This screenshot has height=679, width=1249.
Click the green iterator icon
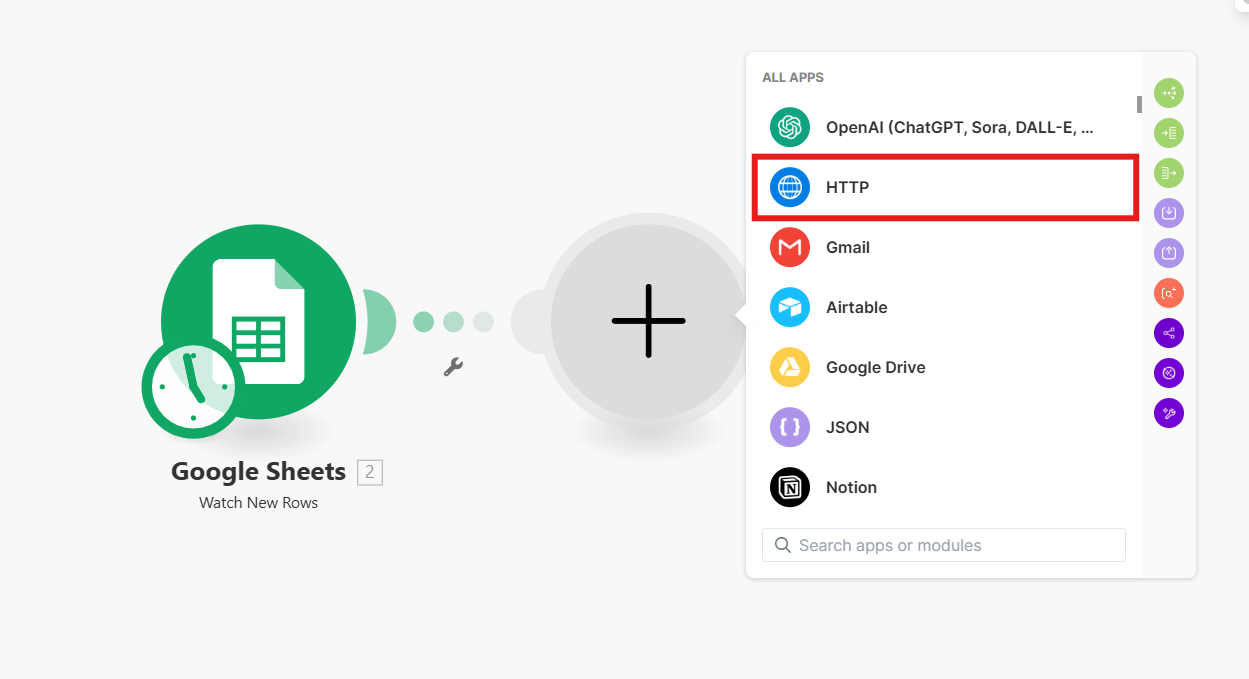coord(1169,133)
